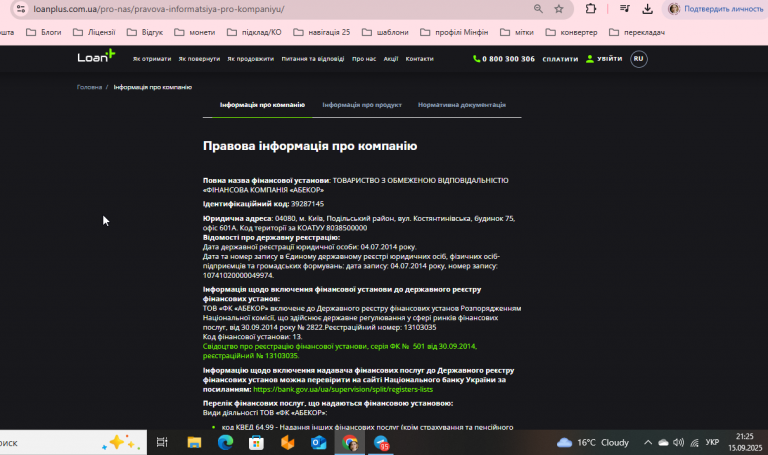768x455 pixels.
Task: Click the user icon next to Увійти
Action: [x=590, y=59]
